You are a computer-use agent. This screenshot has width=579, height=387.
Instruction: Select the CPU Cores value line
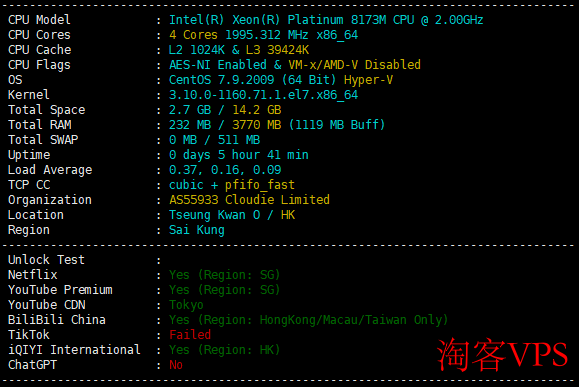pyautogui.click(x=263, y=35)
